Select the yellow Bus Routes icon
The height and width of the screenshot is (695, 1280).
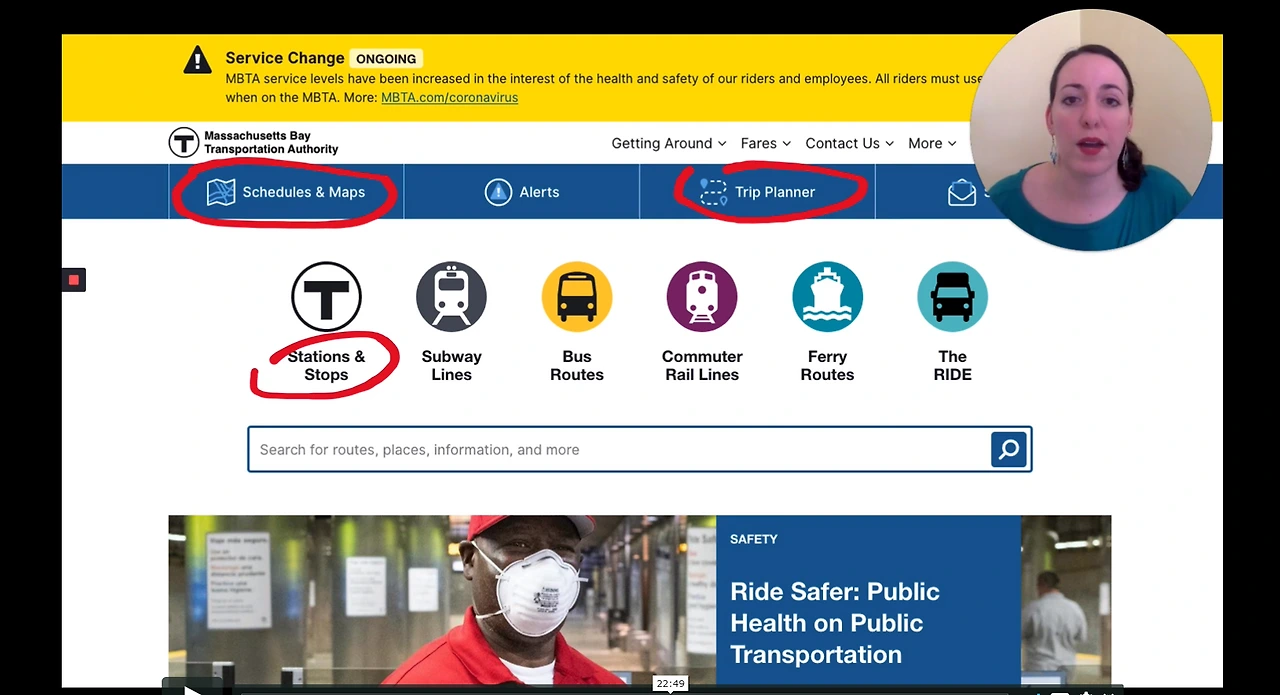pyautogui.click(x=577, y=296)
